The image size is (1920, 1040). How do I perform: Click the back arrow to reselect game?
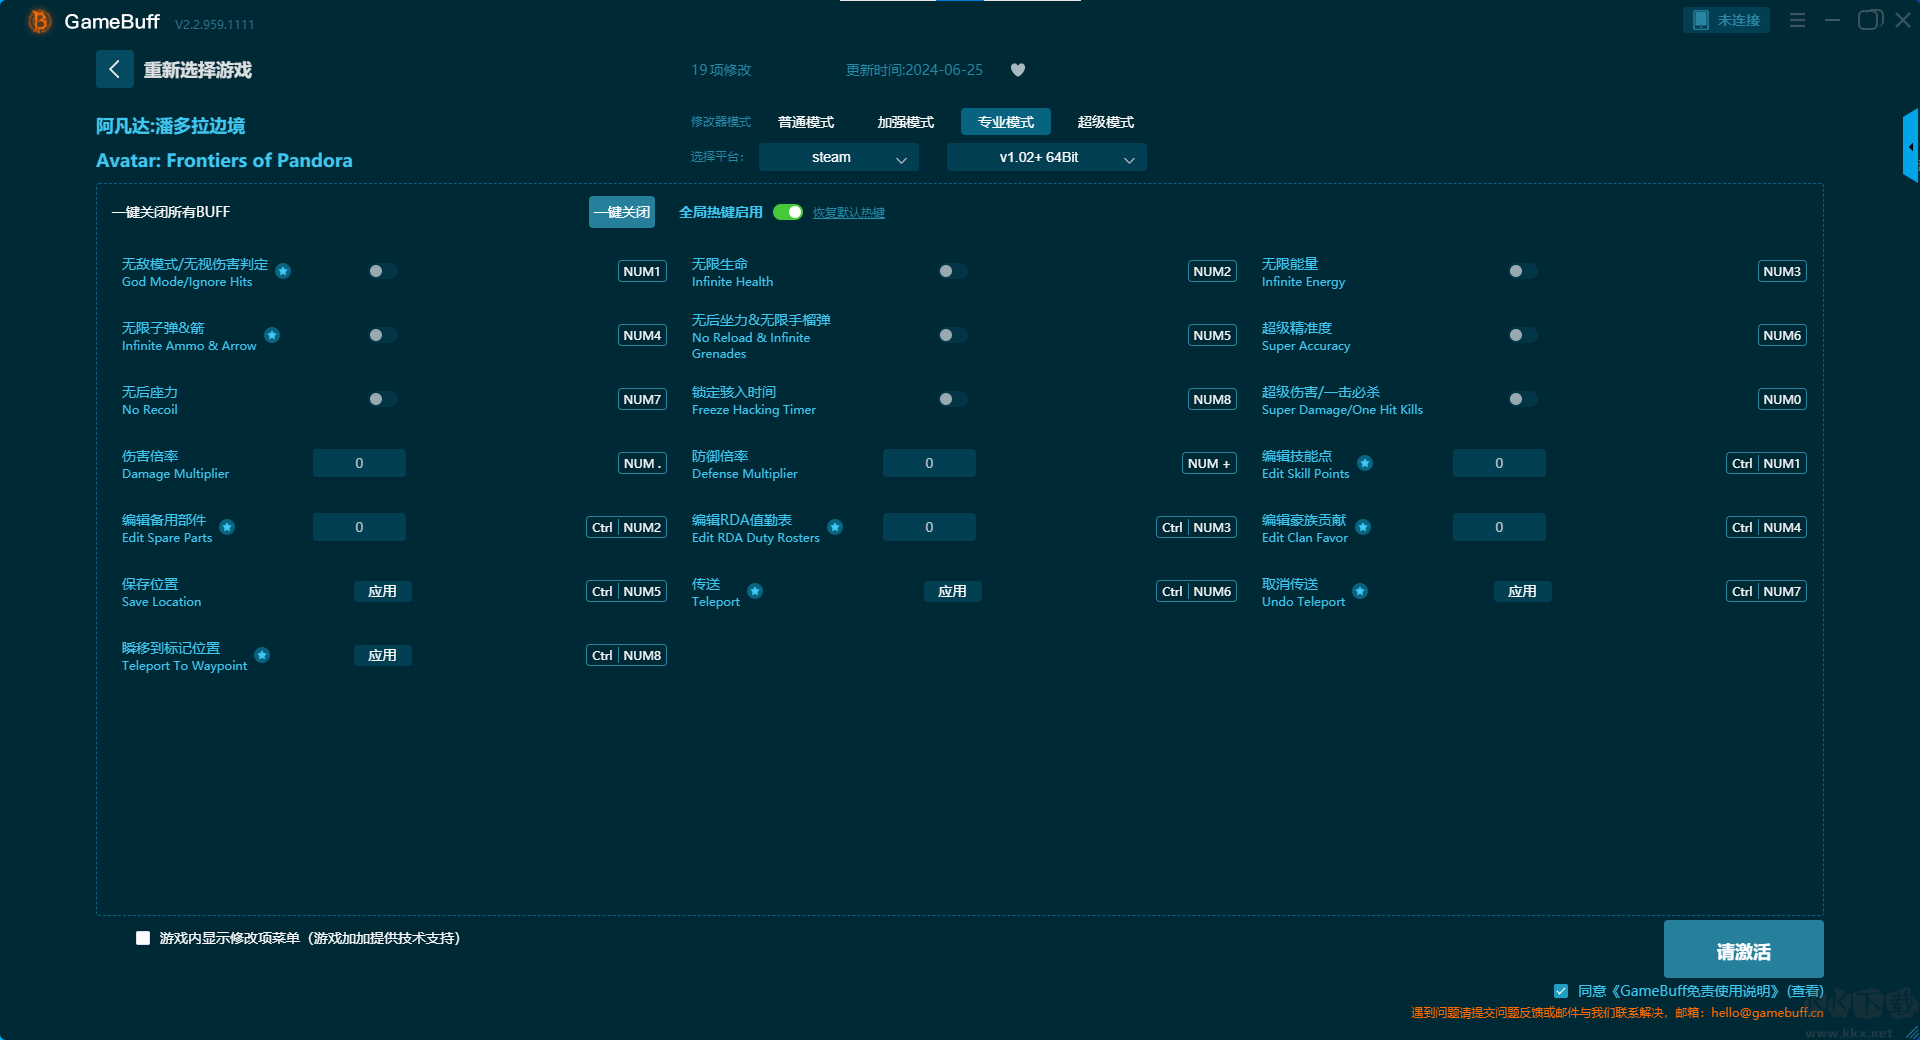click(114, 69)
